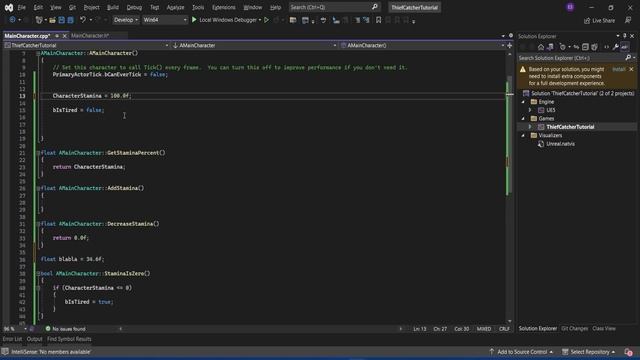Click the feedback icon beside Live Share

click(628, 20)
